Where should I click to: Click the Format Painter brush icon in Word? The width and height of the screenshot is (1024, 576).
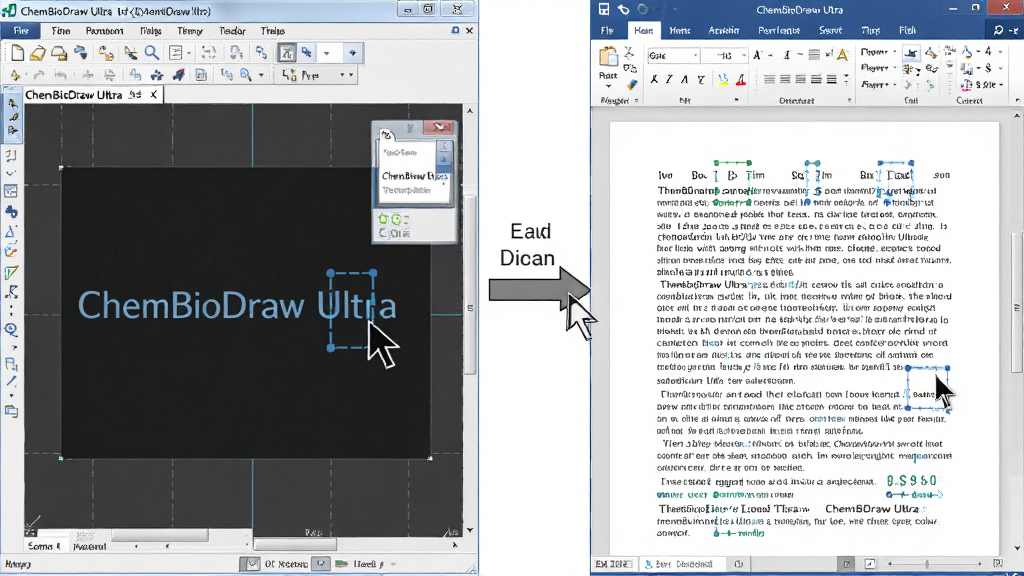coord(631,84)
